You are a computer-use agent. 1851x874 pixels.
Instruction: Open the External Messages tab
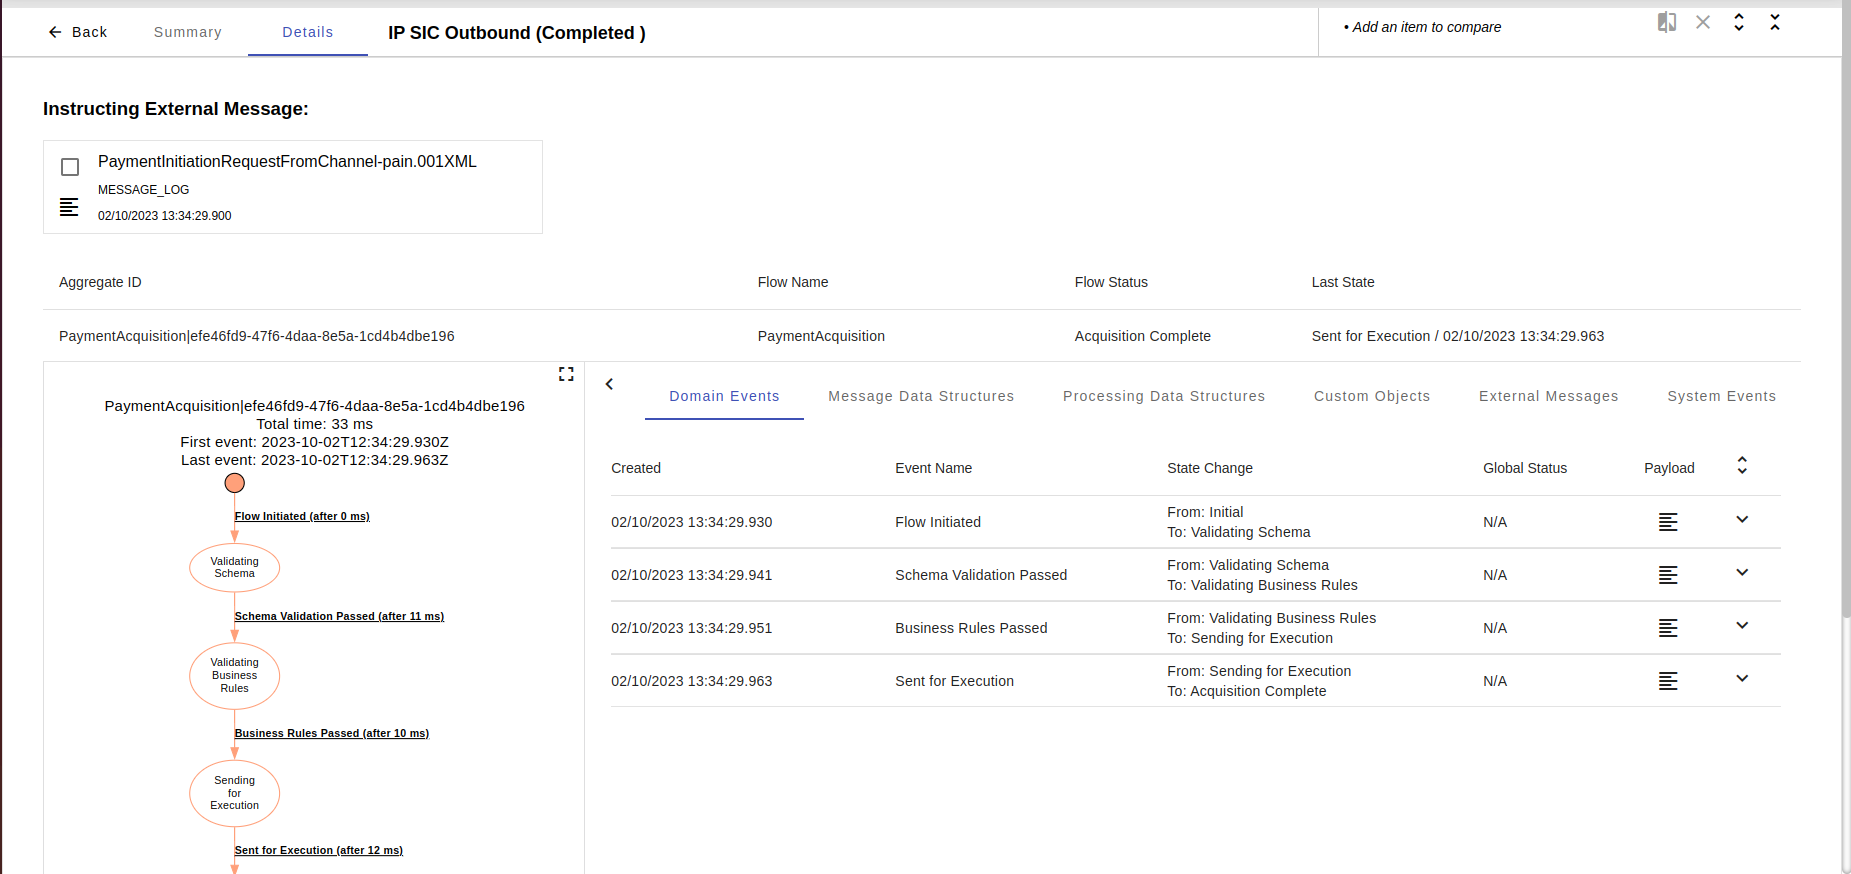click(1549, 396)
